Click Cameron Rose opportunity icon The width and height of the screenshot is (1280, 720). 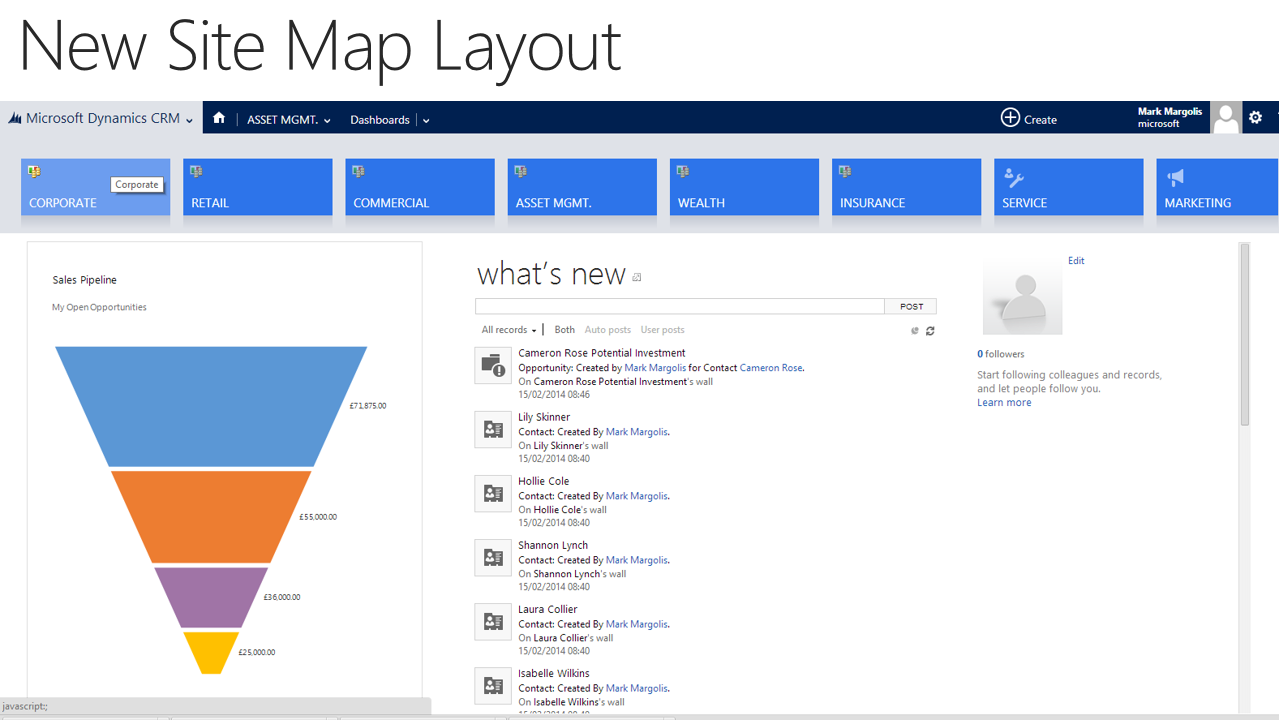492,366
